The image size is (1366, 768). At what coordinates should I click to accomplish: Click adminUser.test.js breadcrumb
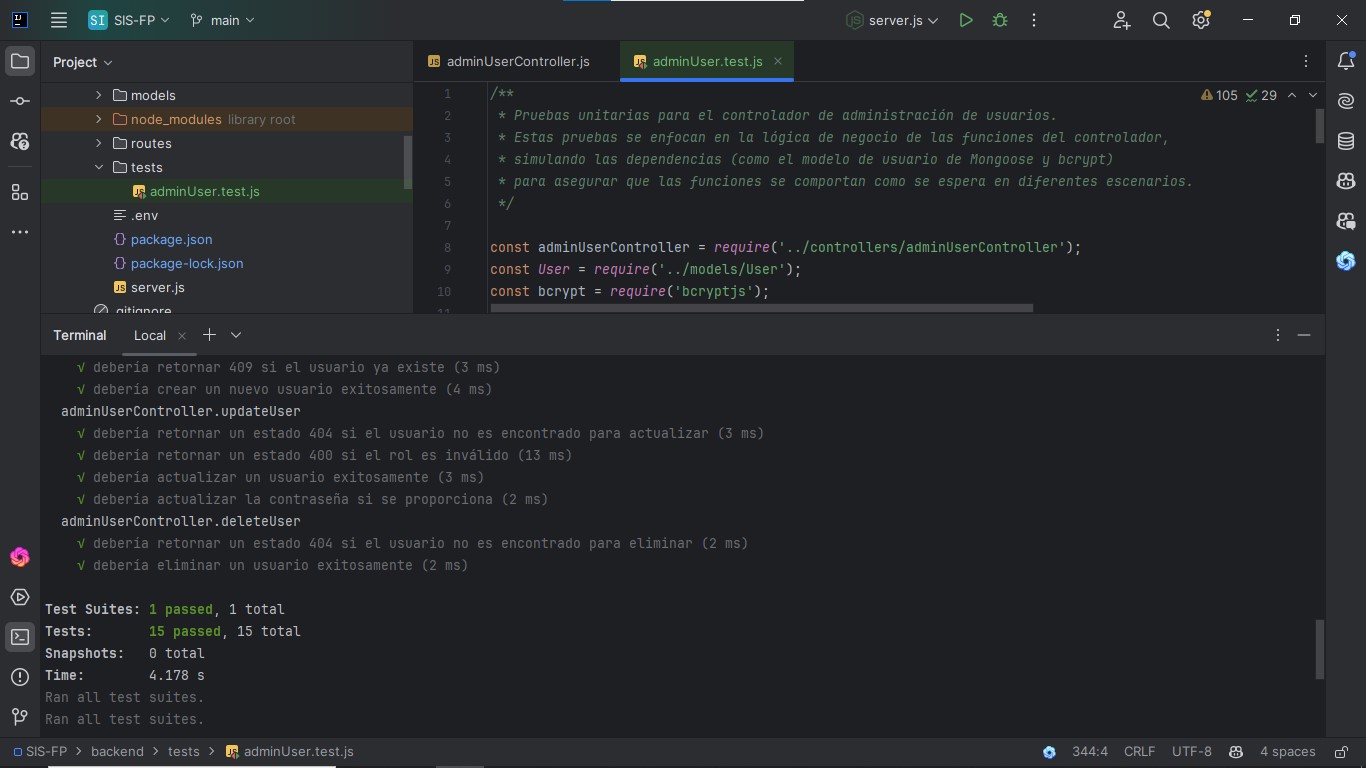(x=289, y=751)
